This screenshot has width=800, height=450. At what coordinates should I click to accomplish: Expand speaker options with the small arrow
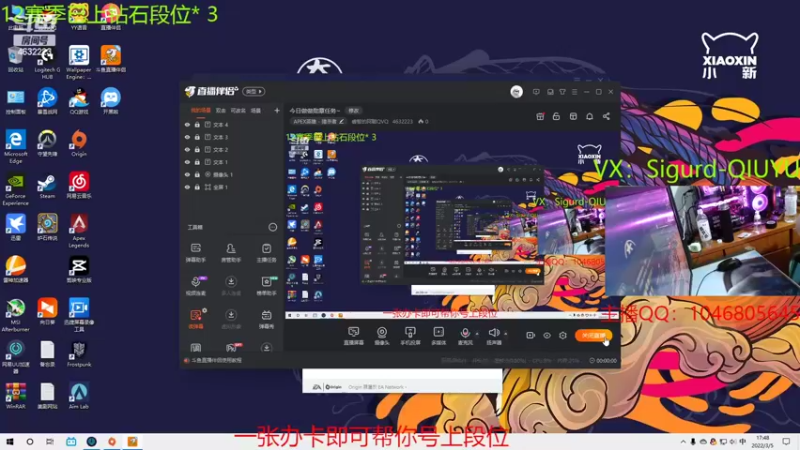(506, 334)
